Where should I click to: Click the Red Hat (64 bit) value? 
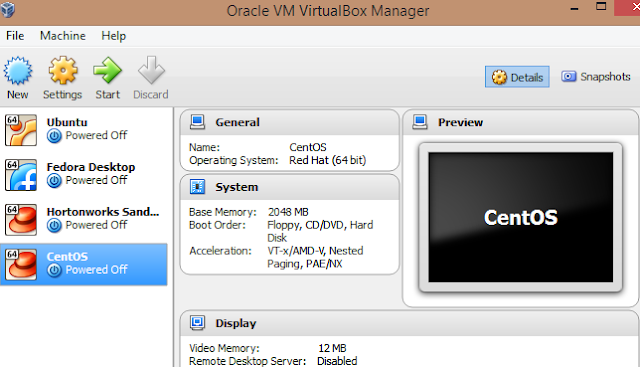tap(327, 160)
